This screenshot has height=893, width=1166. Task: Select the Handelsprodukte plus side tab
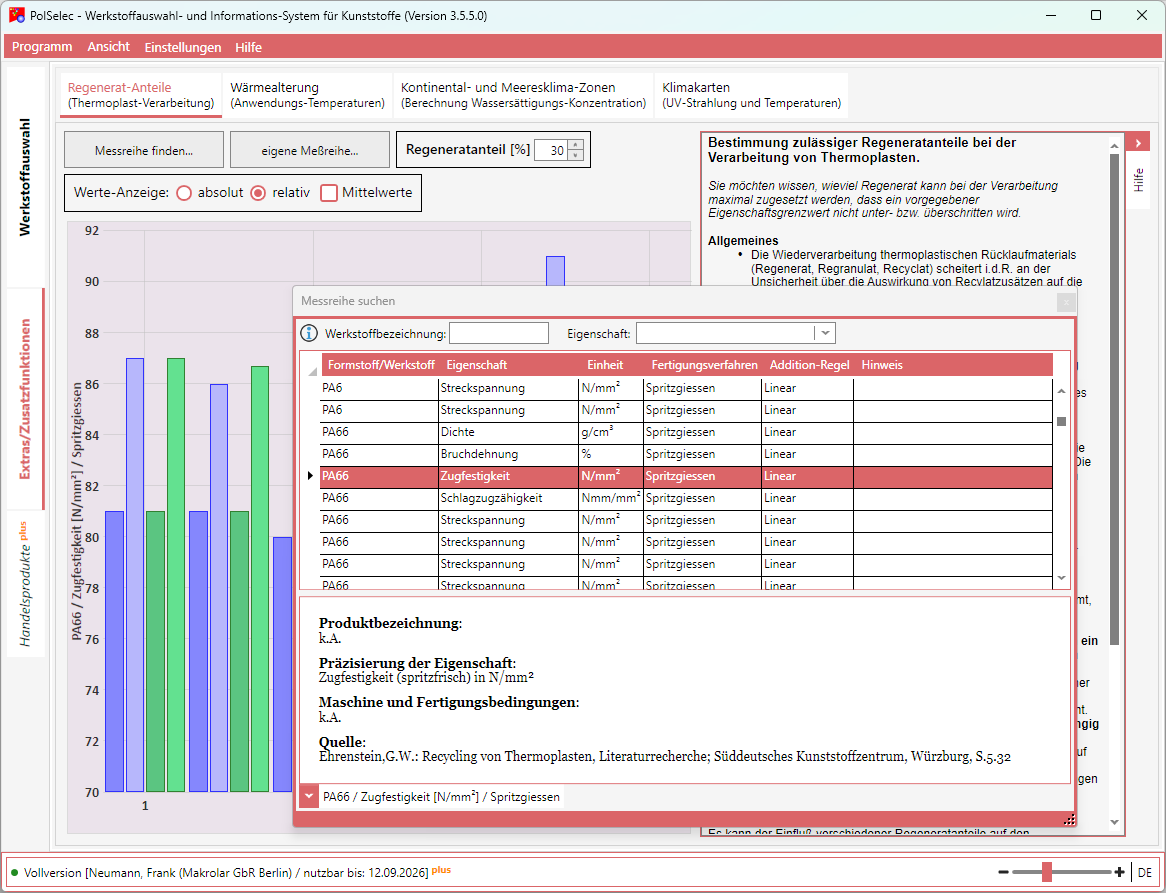[25, 584]
